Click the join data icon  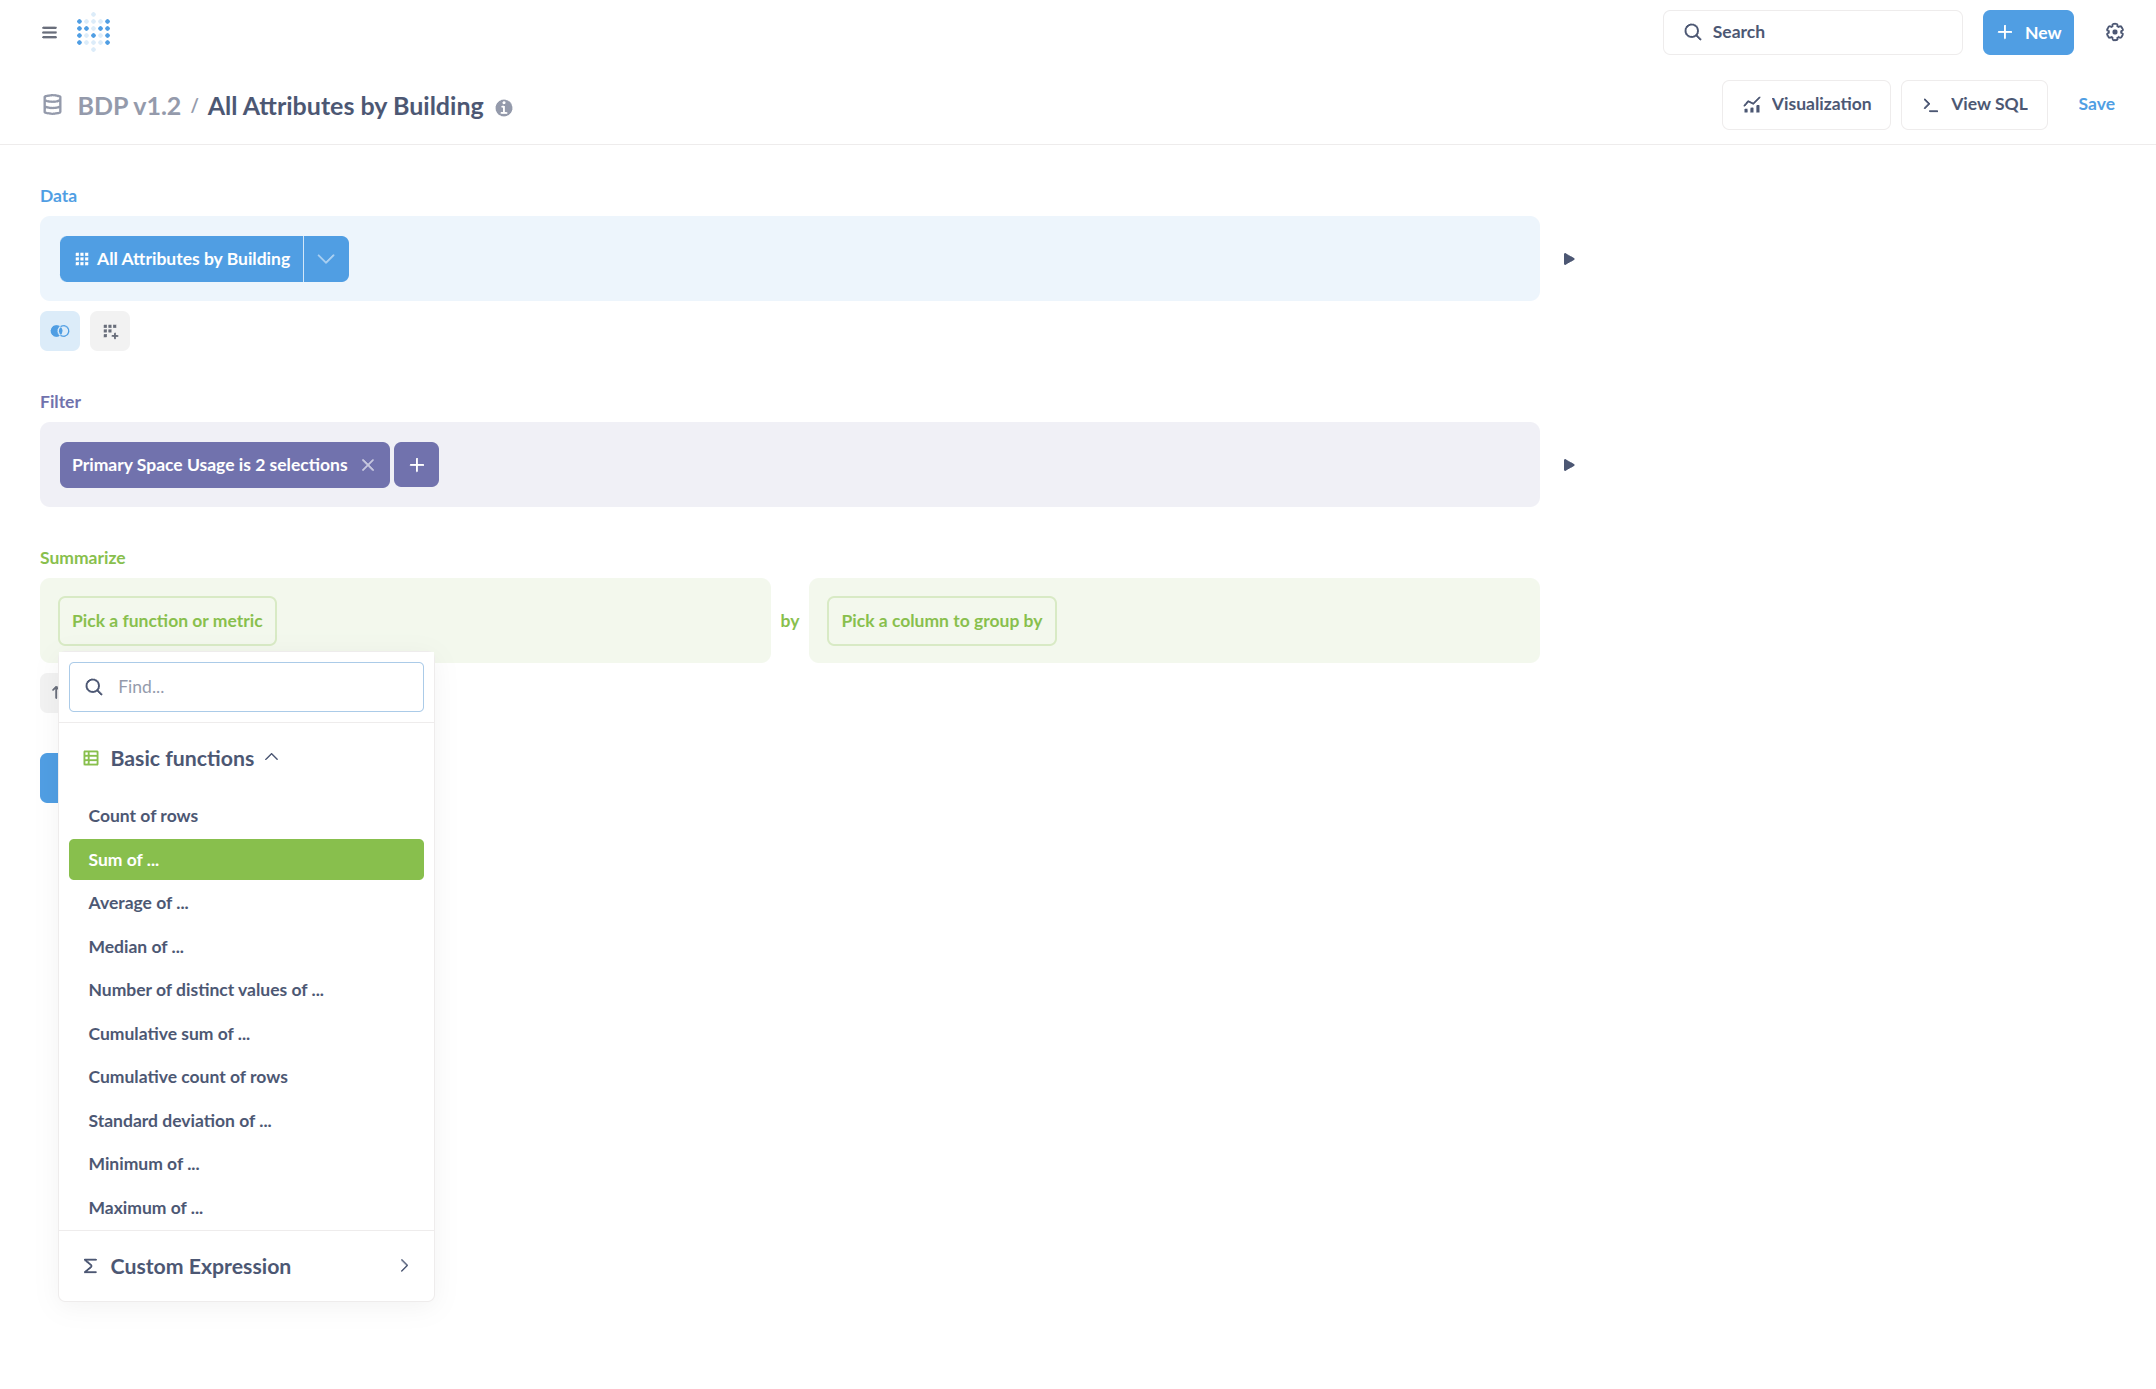tap(60, 331)
